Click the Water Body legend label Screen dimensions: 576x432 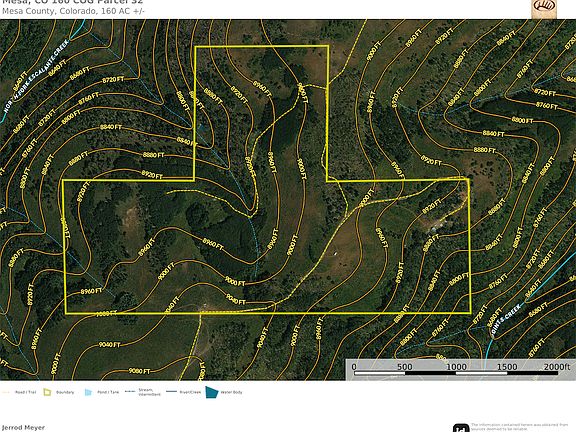(x=231, y=392)
